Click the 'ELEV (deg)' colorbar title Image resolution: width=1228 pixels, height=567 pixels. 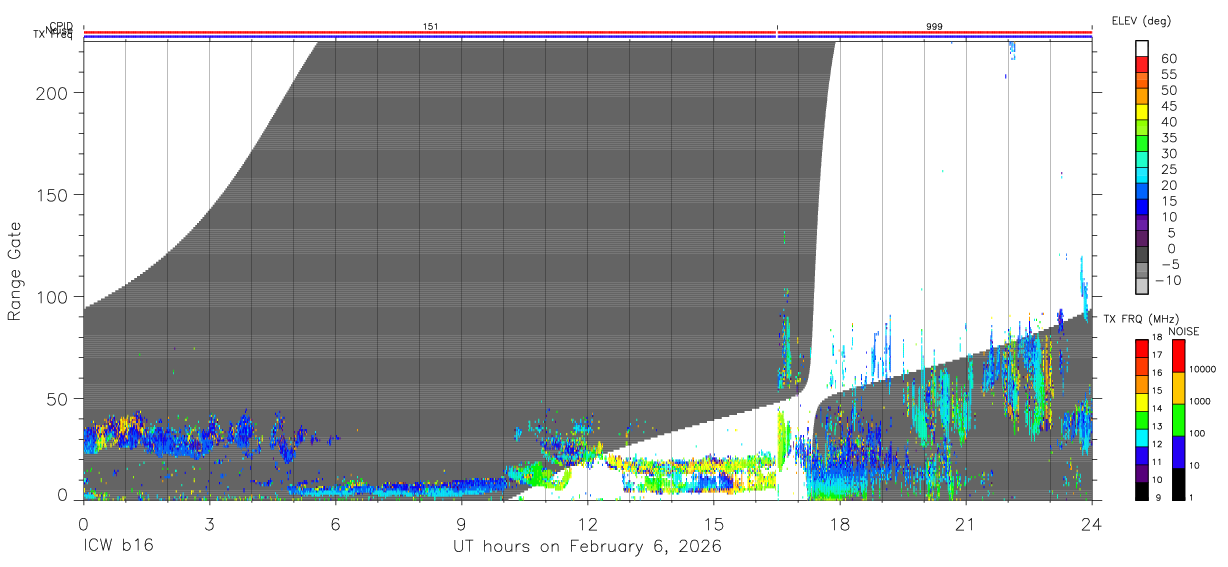point(1141,20)
